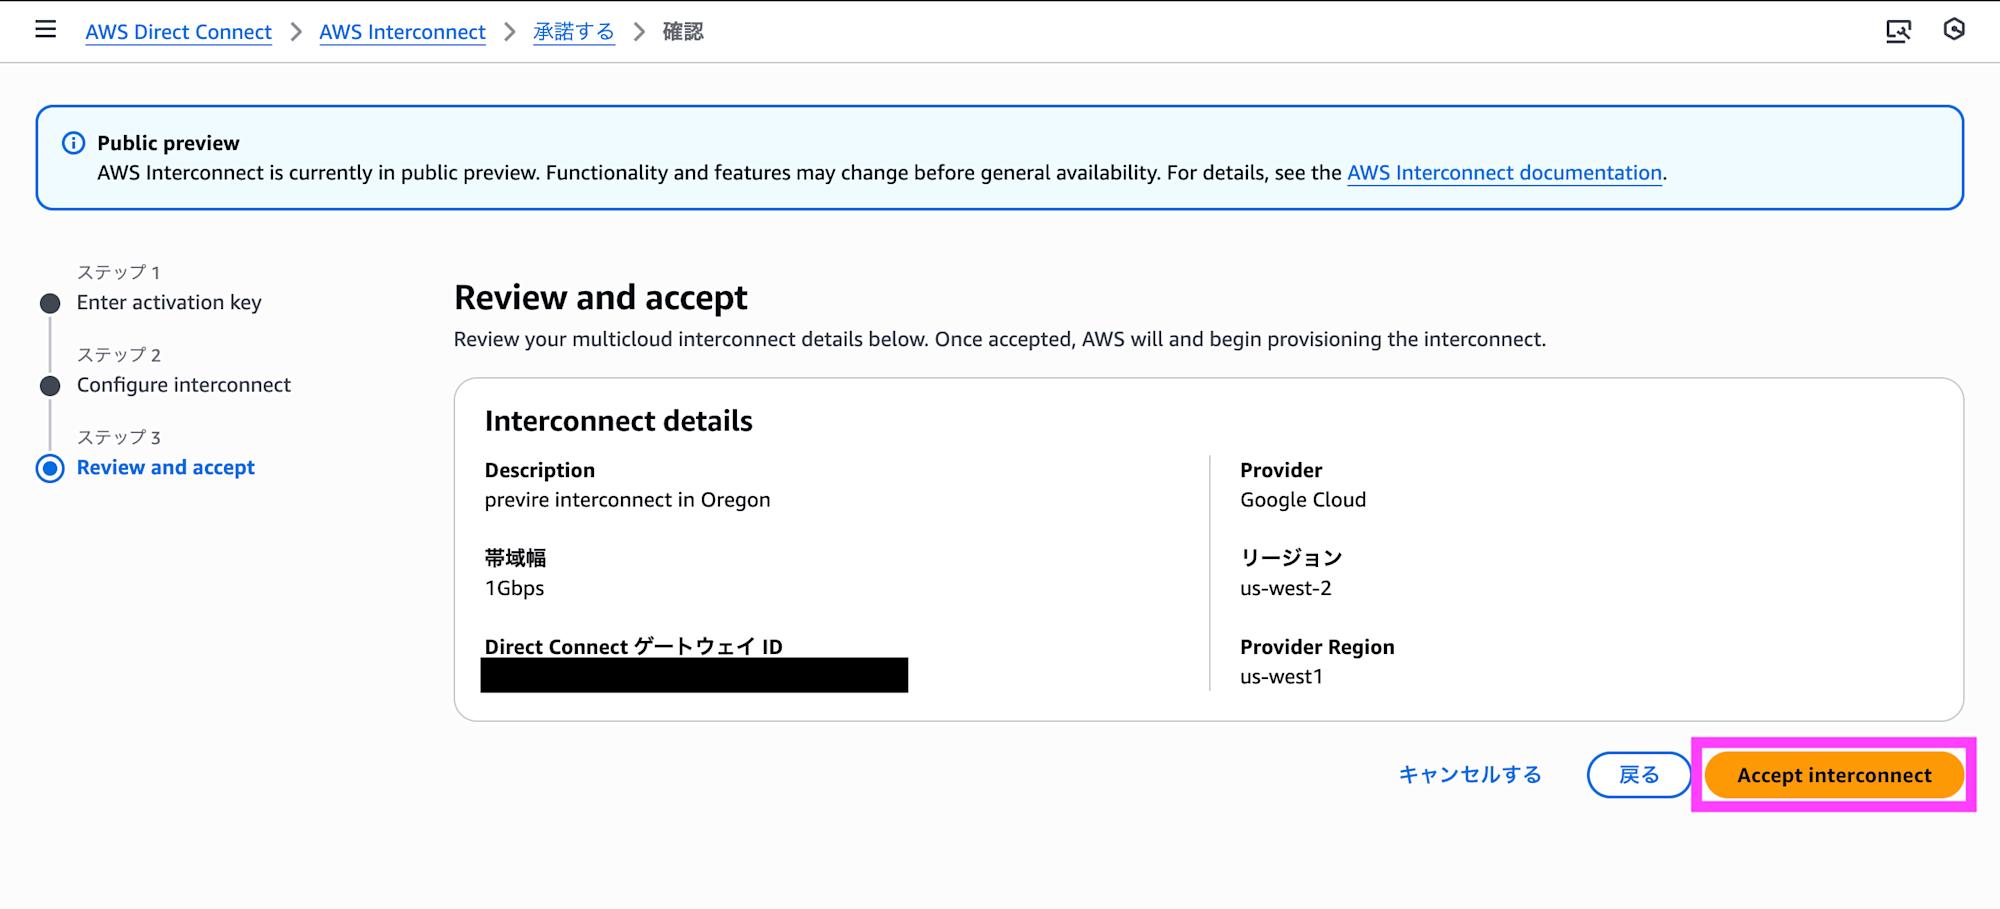This screenshot has height=909, width=2000.
Task: Click the Google Cloud provider value
Action: pos(1303,500)
